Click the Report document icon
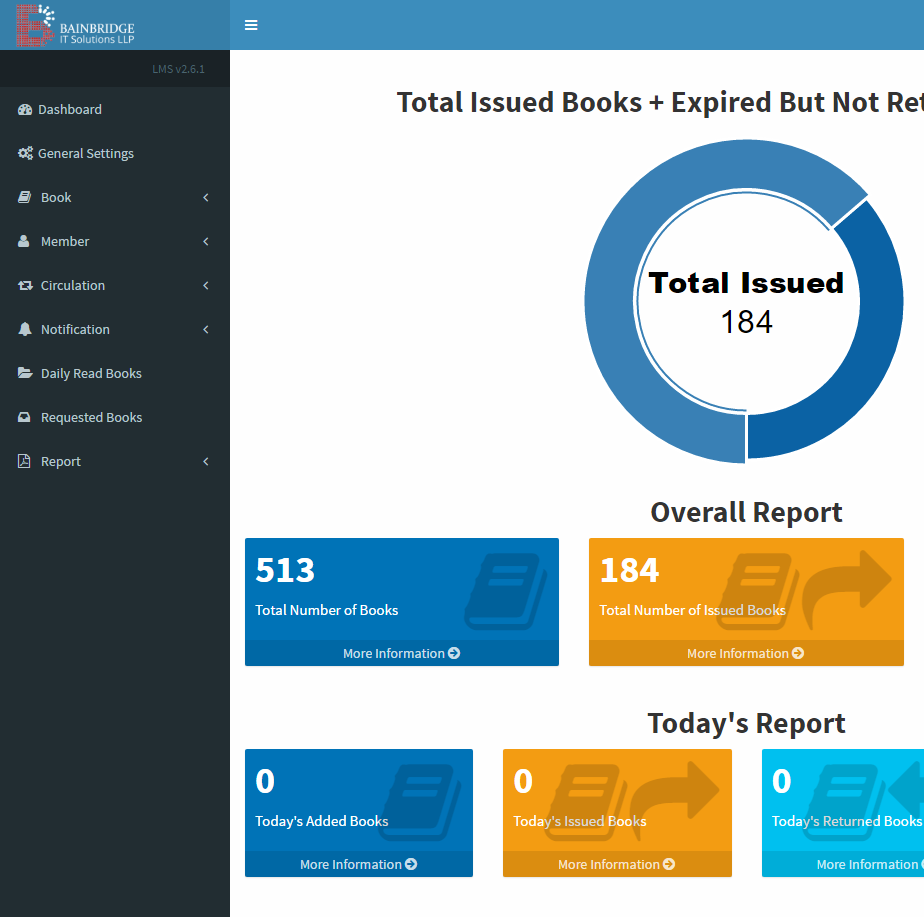 22,461
